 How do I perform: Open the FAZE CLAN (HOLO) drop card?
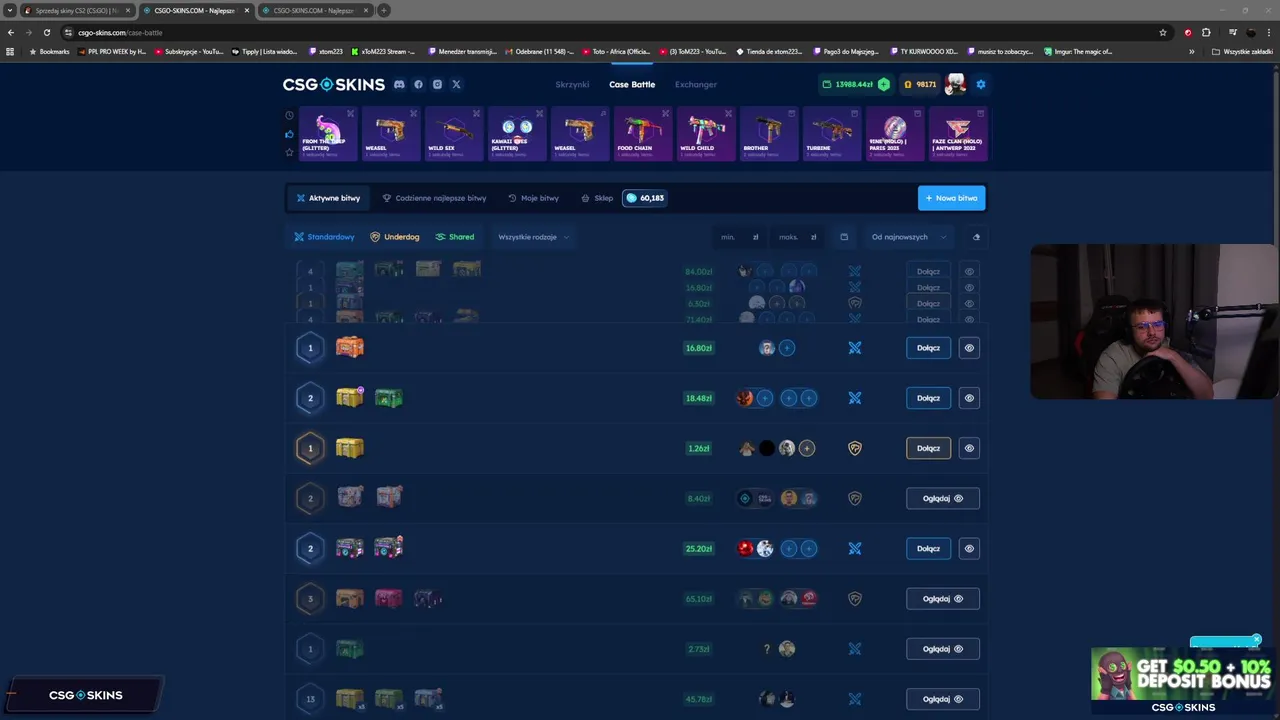[958, 133]
